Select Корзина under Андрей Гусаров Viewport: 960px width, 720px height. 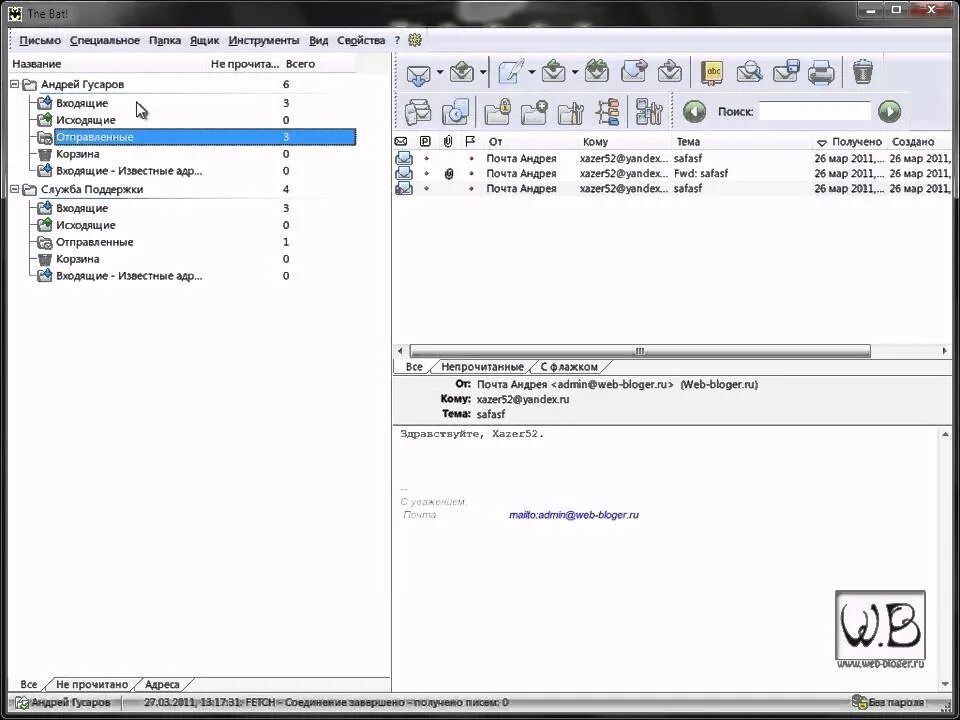coord(78,154)
